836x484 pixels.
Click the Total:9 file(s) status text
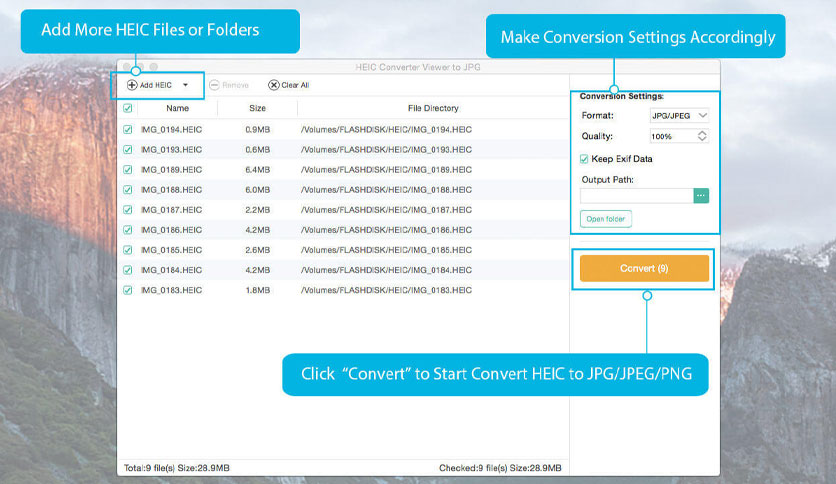pyautogui.click(x=176, y=467)
